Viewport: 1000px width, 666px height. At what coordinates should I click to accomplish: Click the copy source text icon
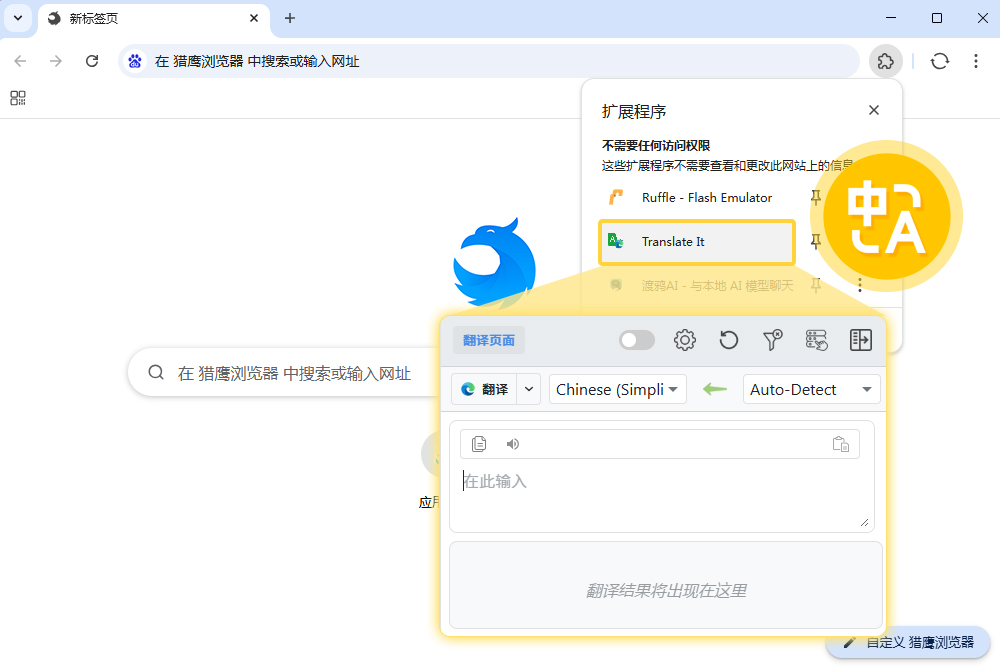(479, 444)
